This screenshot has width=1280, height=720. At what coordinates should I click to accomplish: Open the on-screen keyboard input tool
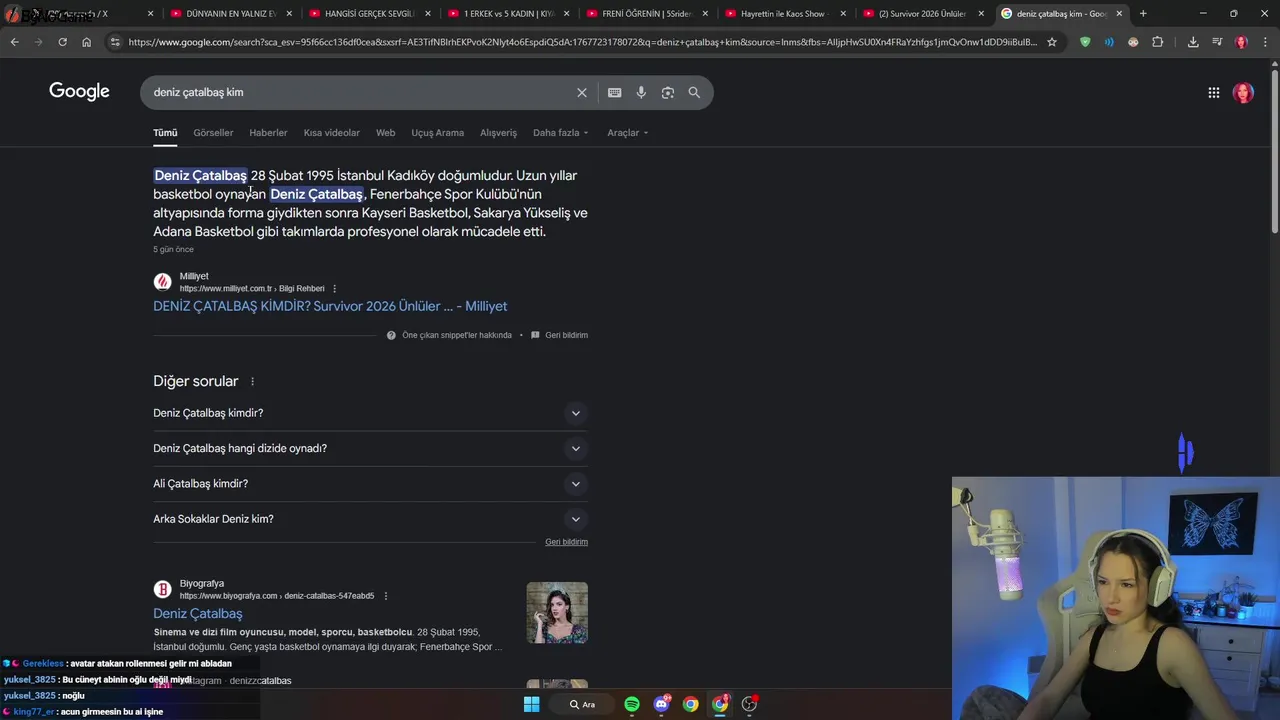pyautogui.click(x=615, y=92)
